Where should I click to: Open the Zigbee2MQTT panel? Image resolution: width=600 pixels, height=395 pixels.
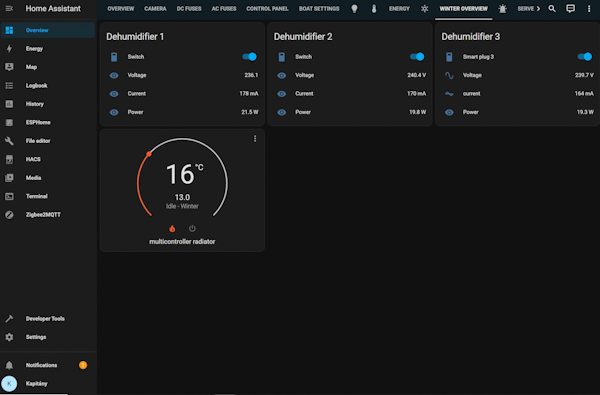(48, 215)
